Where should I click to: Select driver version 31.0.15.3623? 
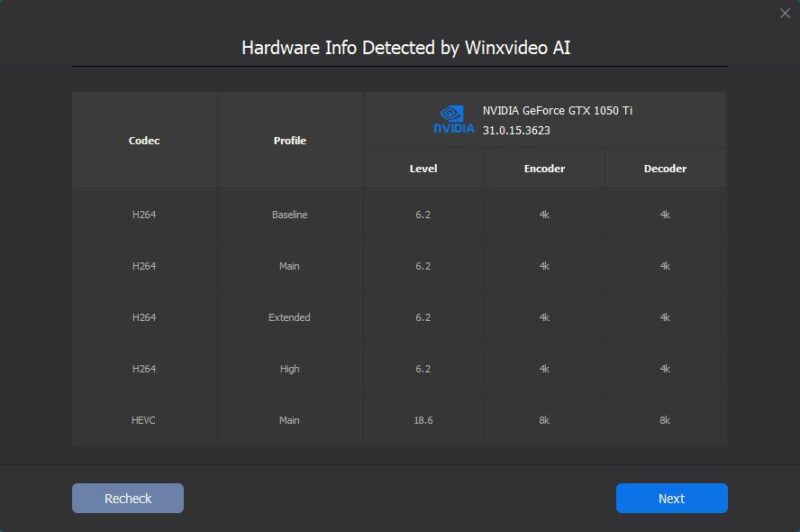tap(516, 130)
